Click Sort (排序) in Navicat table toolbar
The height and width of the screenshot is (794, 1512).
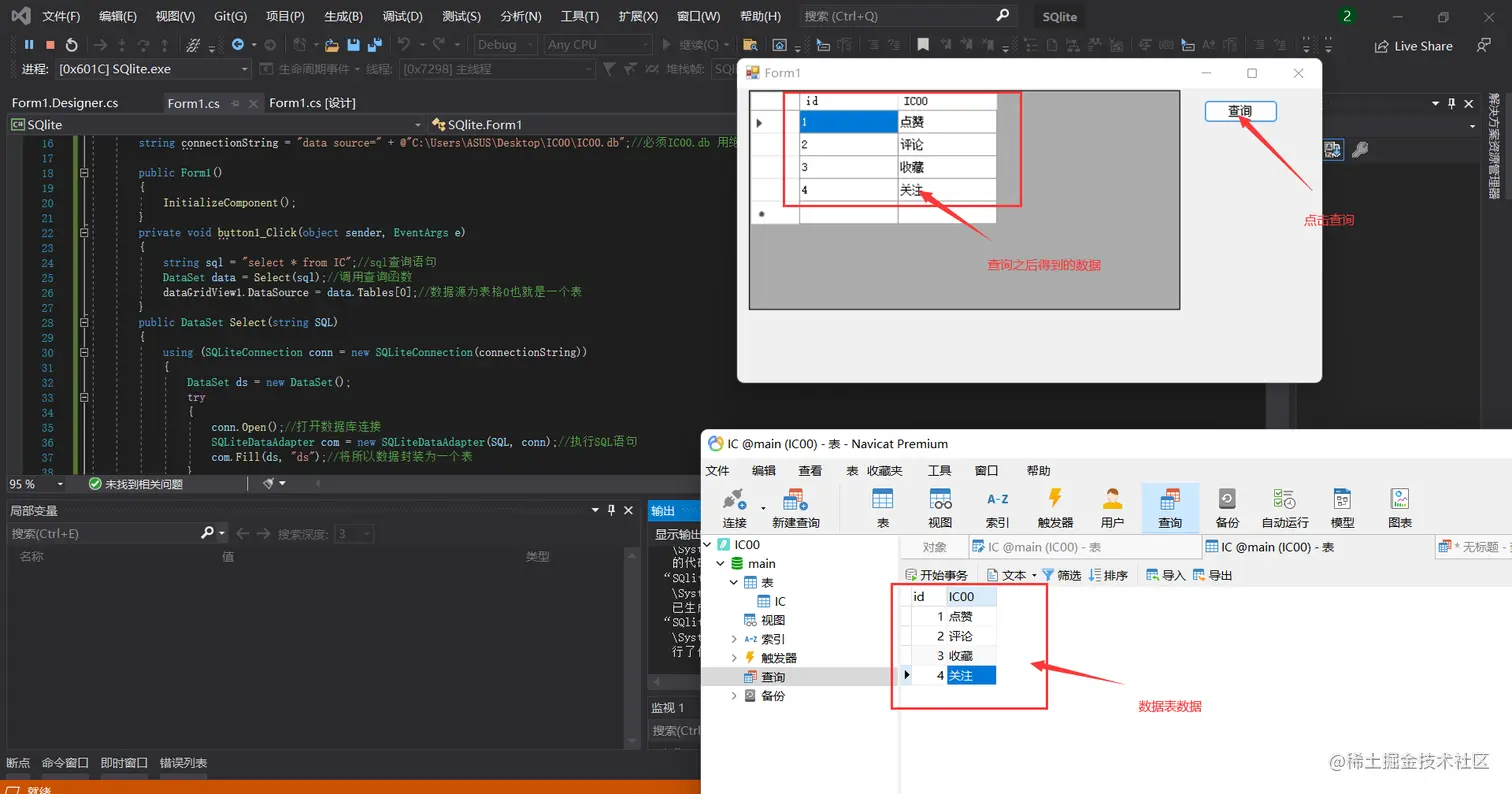[x=1108, y=575]
